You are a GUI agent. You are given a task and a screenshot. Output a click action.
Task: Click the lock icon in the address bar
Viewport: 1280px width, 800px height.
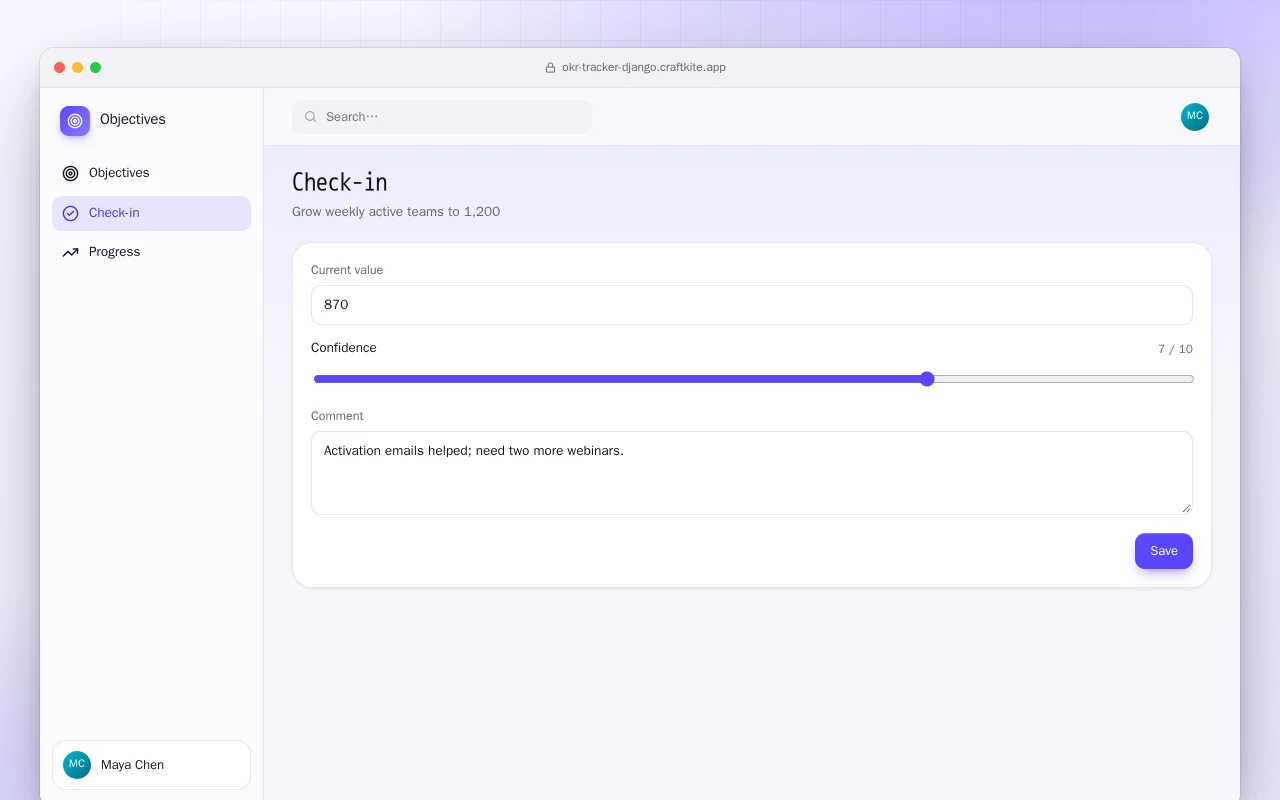tap(550, 68)
